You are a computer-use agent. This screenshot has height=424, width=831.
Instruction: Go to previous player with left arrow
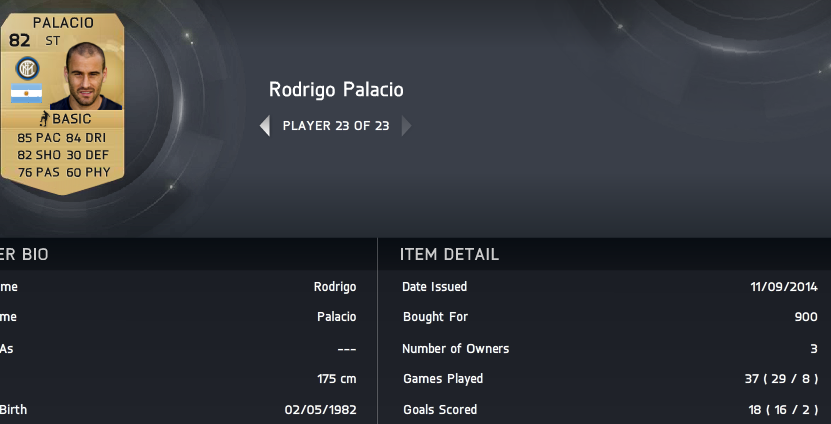(x=264, y=126)
